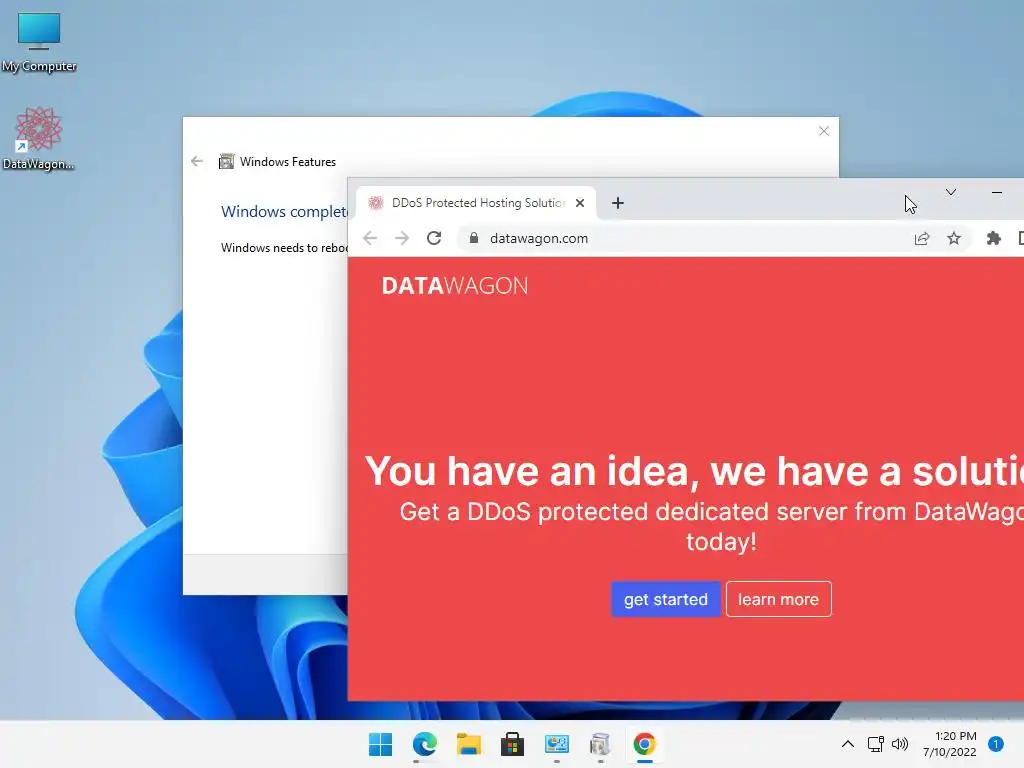The image size is (1024, 768).
Task: Open Microsoft Store from the taskbar
Action: (x=512, y=744)
